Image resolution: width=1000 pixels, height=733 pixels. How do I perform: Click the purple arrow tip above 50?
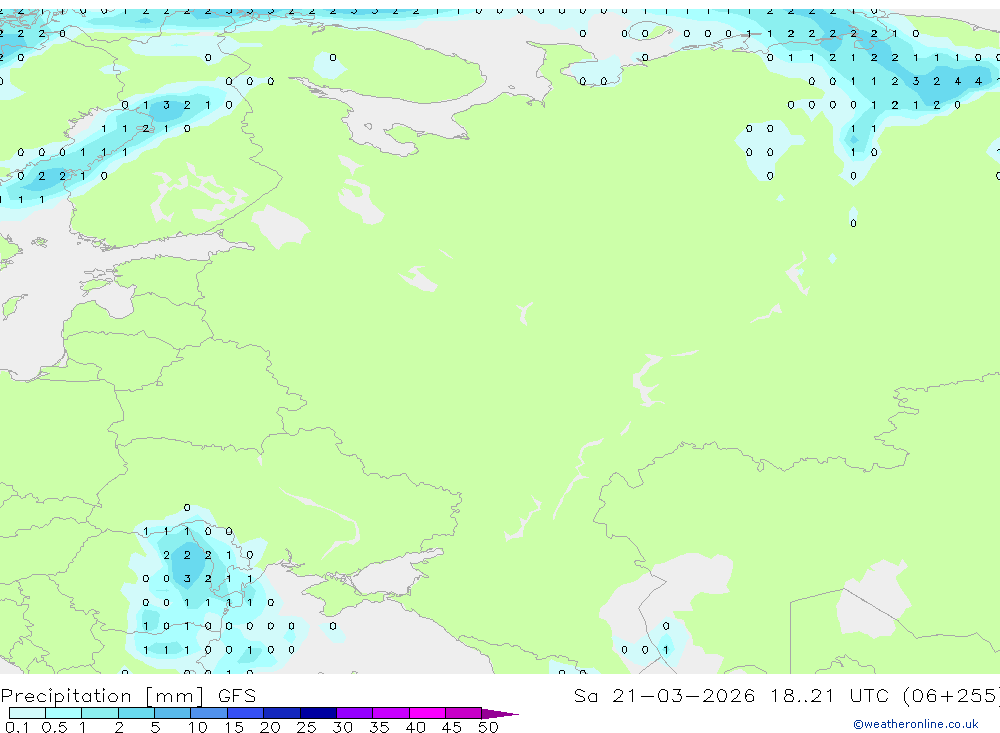[x=500, y=714]
